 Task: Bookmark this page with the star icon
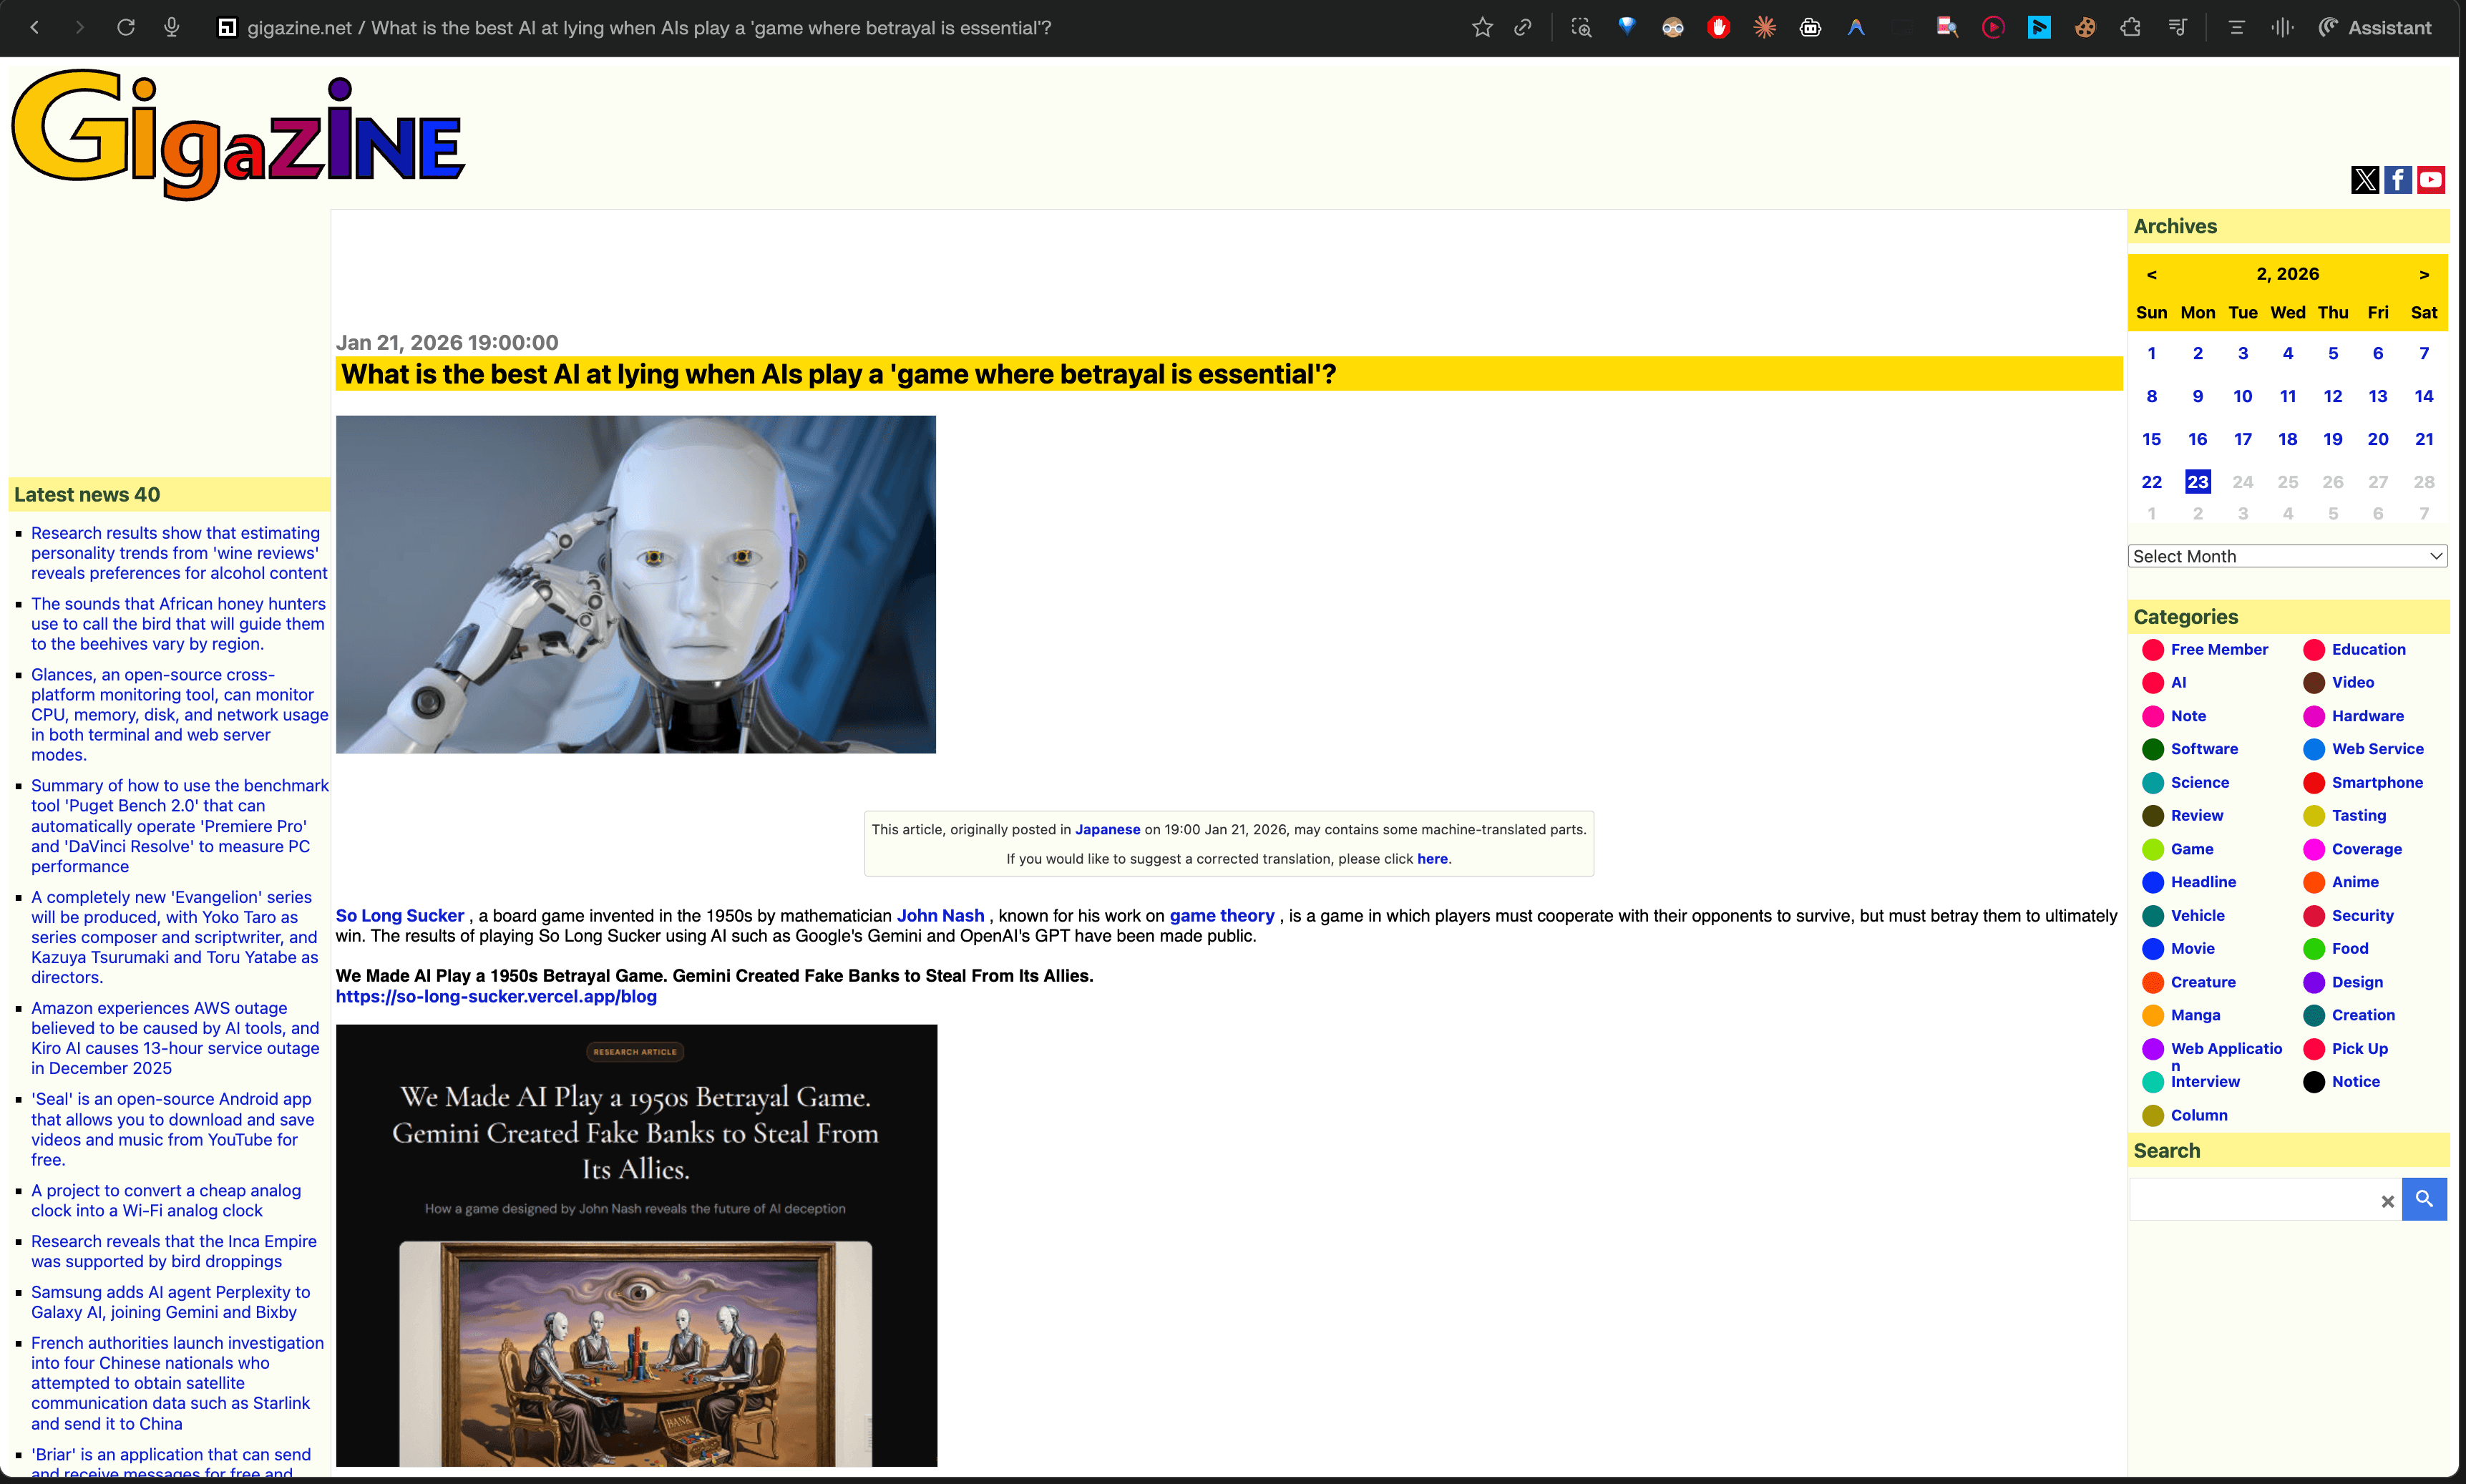click(1482, 28)
